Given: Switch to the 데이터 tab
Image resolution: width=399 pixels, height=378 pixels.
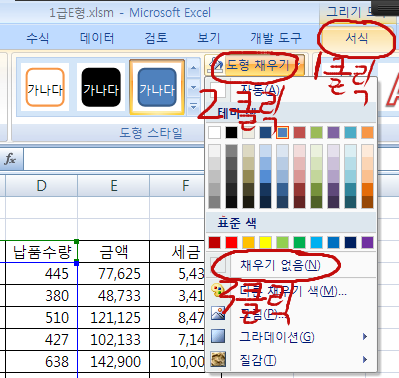Looking at the screenshot, I should (x=97, y=38).
